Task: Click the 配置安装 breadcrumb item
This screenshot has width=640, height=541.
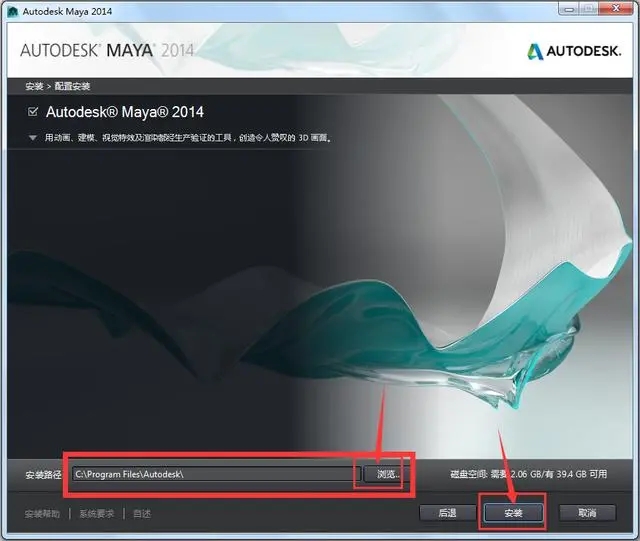Action: [x=72, y=86]
